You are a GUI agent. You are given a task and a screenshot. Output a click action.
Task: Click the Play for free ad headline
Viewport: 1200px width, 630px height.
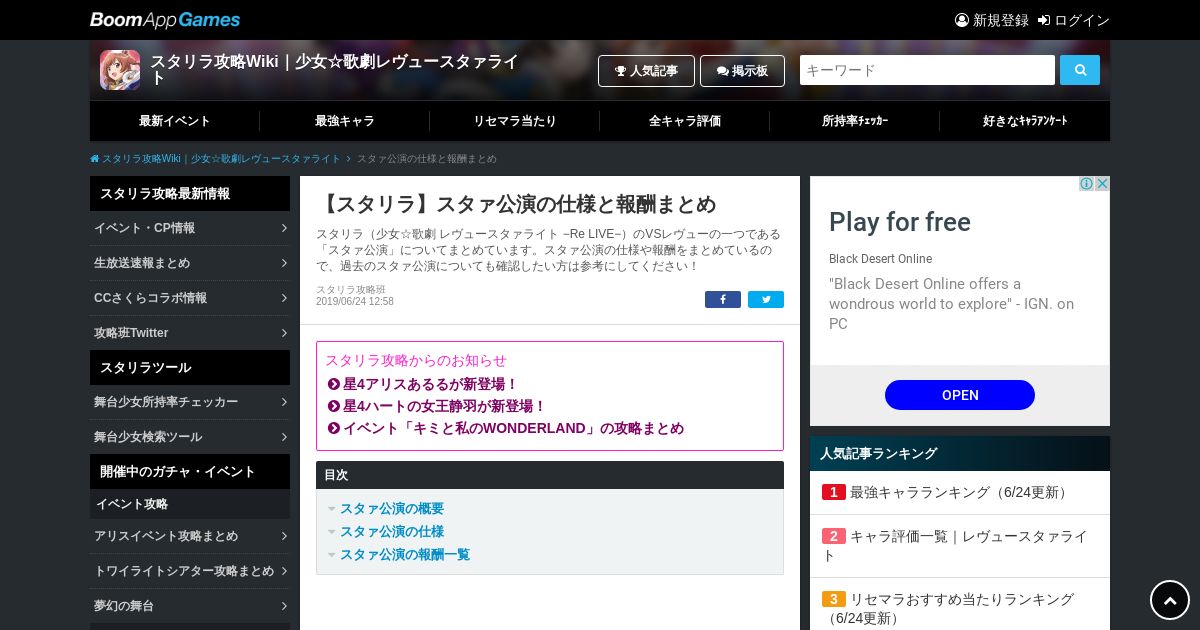pyautogui.click(x=900, y=222)
